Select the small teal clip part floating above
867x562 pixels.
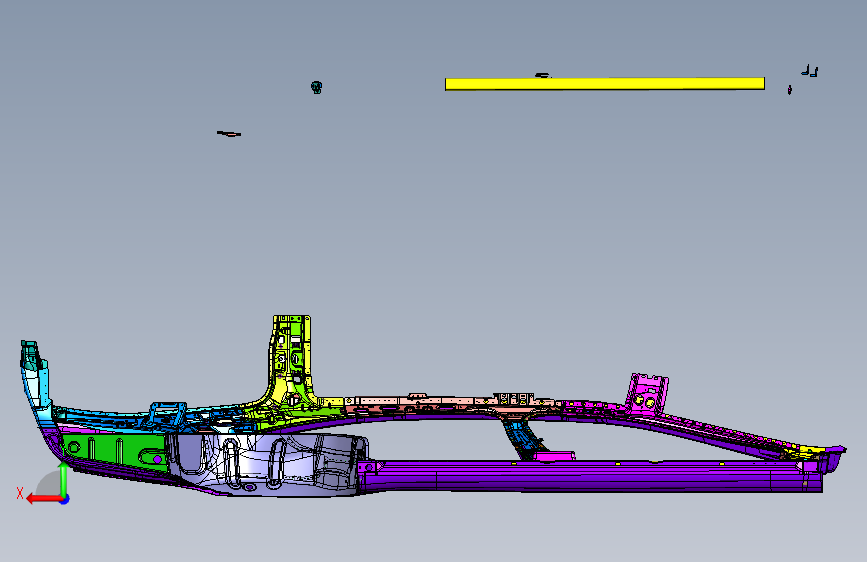click(316, 87)
